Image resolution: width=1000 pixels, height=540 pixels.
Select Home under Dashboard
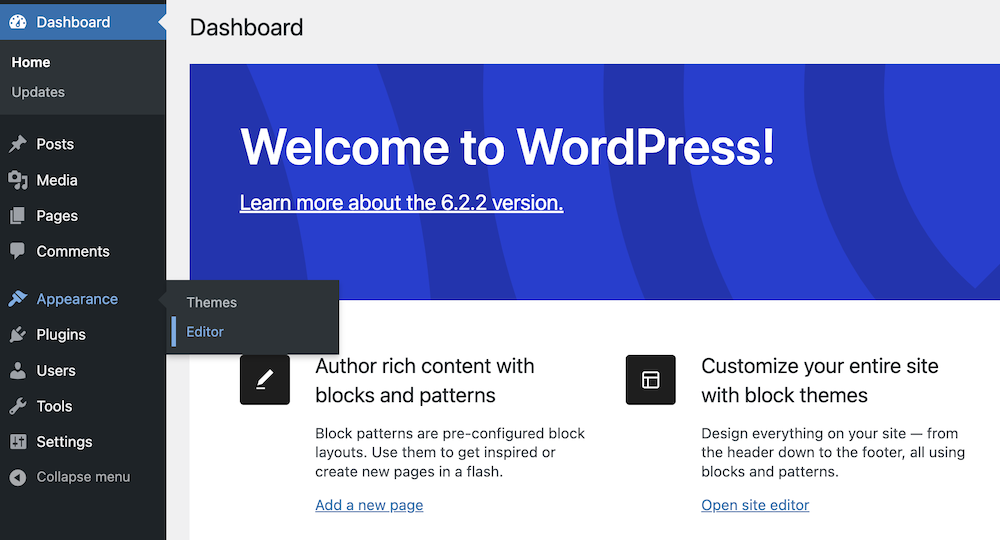pyautogui.click(x=31, y=62)
